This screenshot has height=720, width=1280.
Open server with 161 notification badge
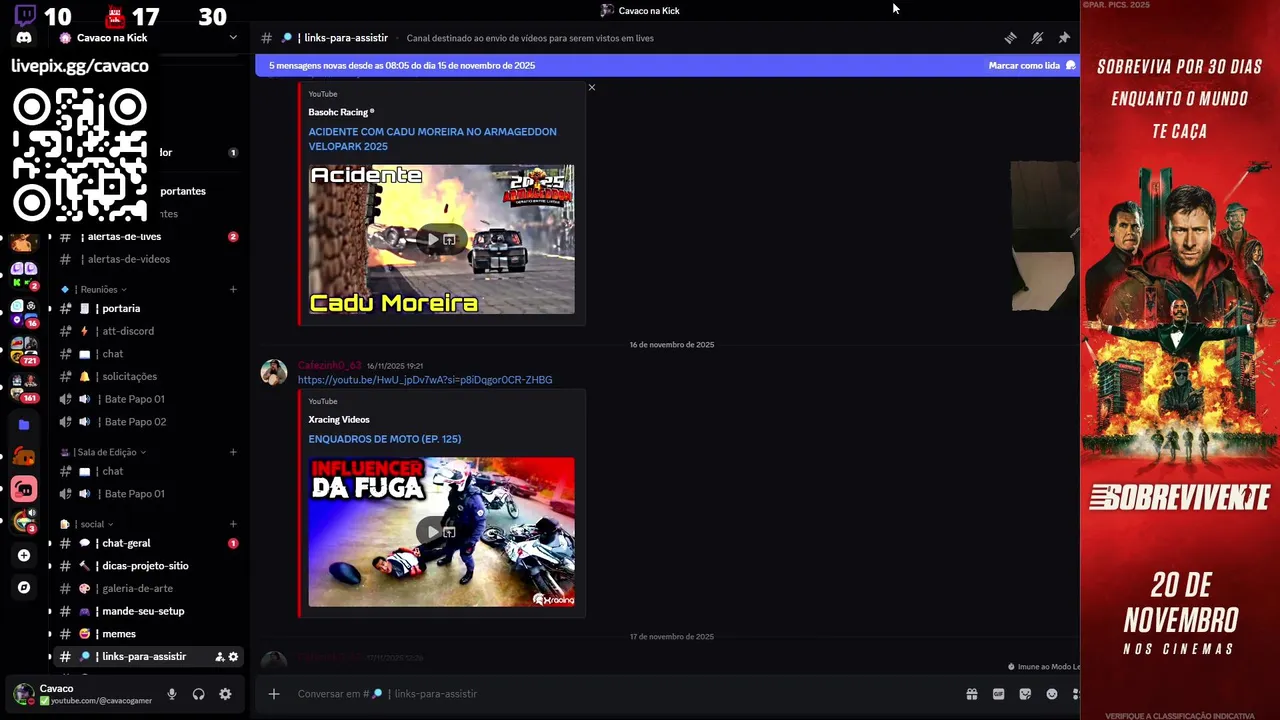(x=24, y=387)
